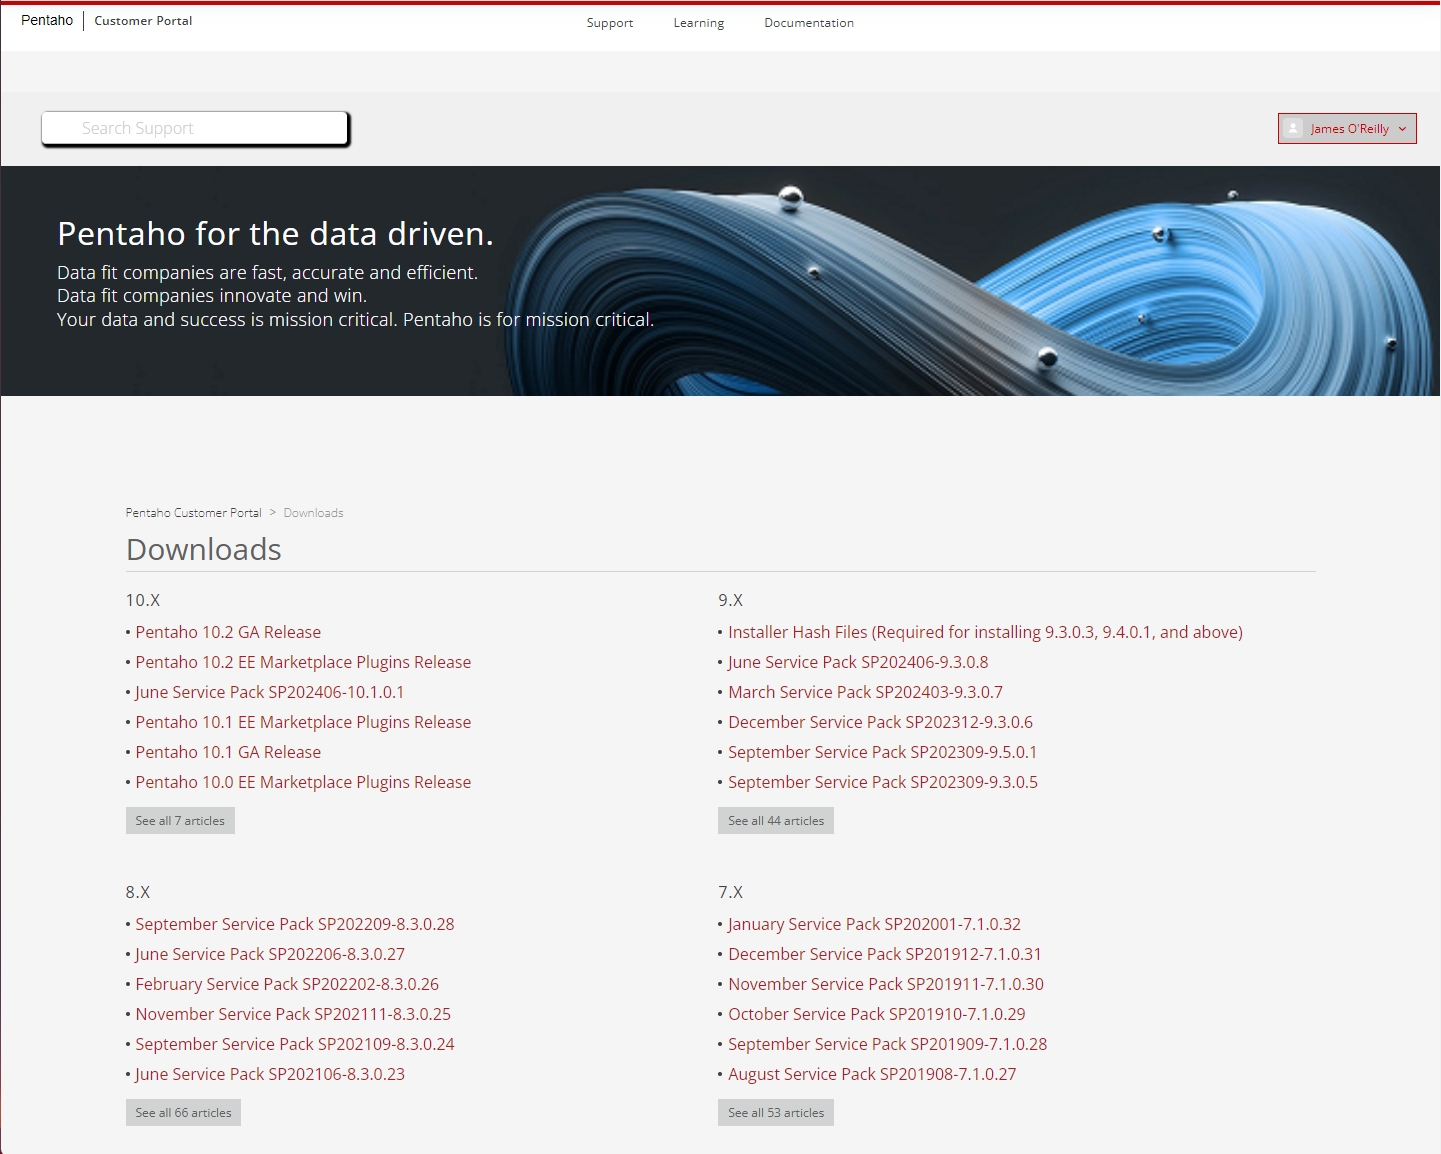Click the Pentaho logo in header
Image resolution: width=1441 pixels, height=1154 pixels.
coord(47,21)
